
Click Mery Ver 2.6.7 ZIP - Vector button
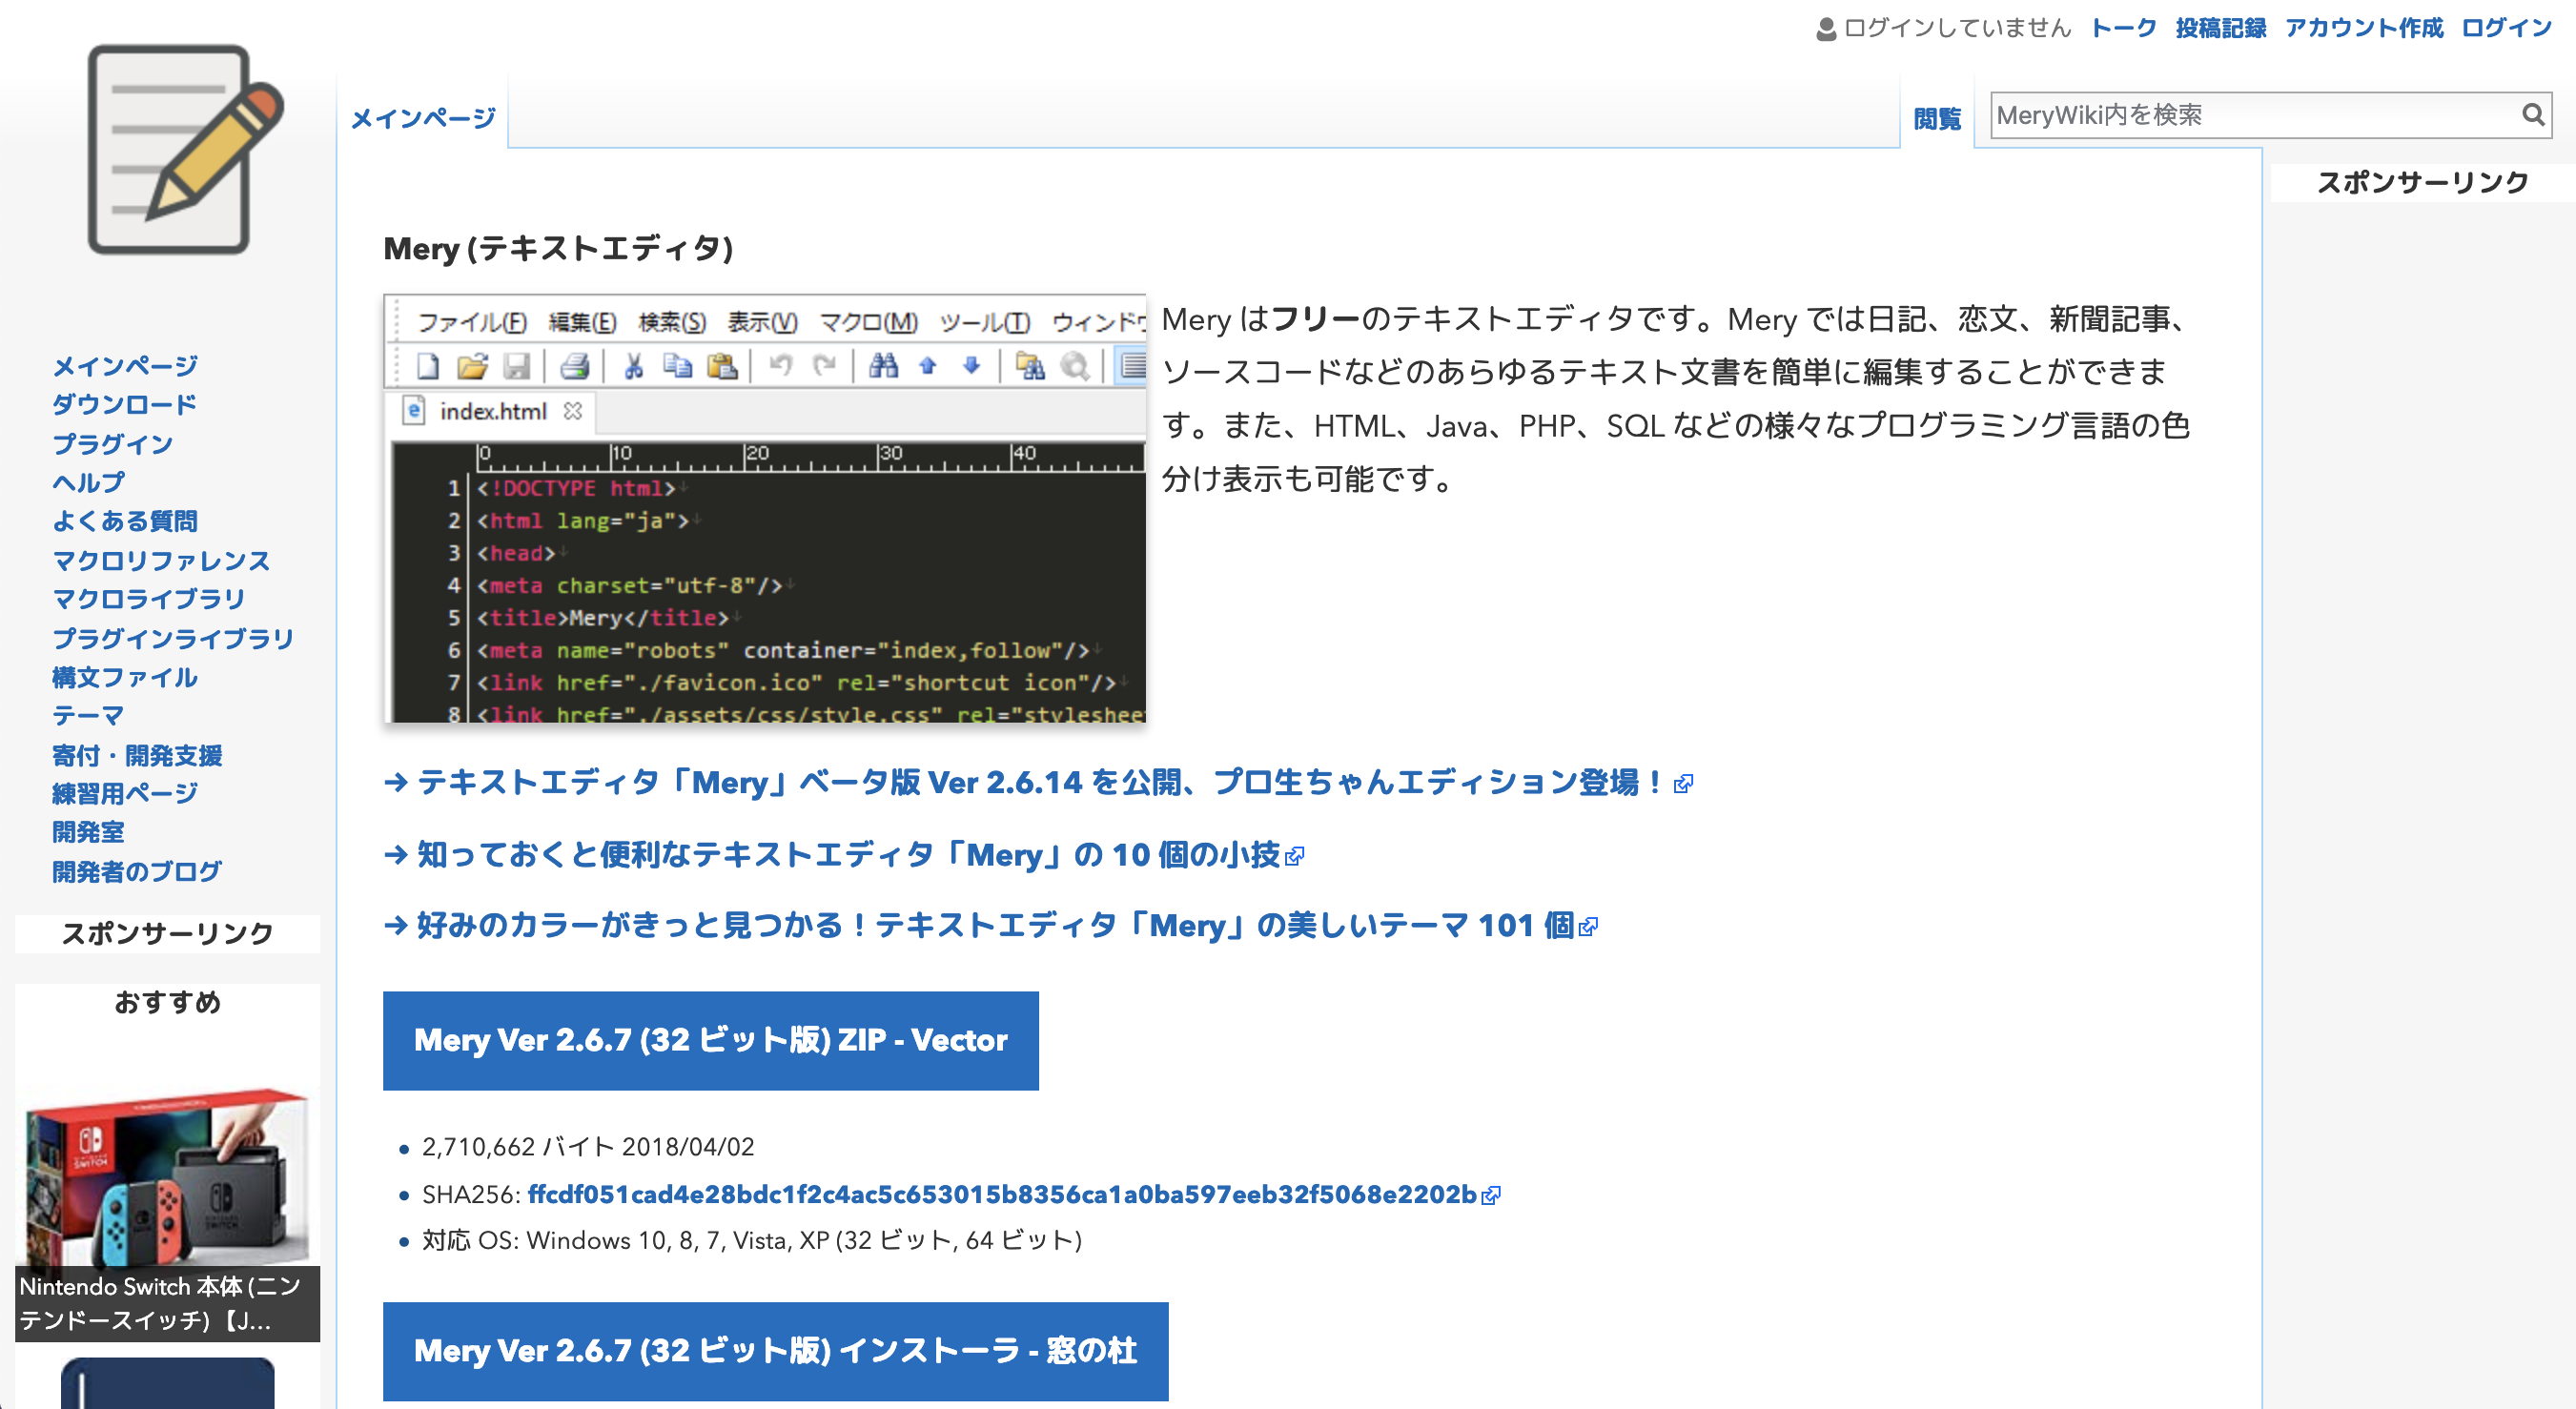click(x=710, y=1041)
